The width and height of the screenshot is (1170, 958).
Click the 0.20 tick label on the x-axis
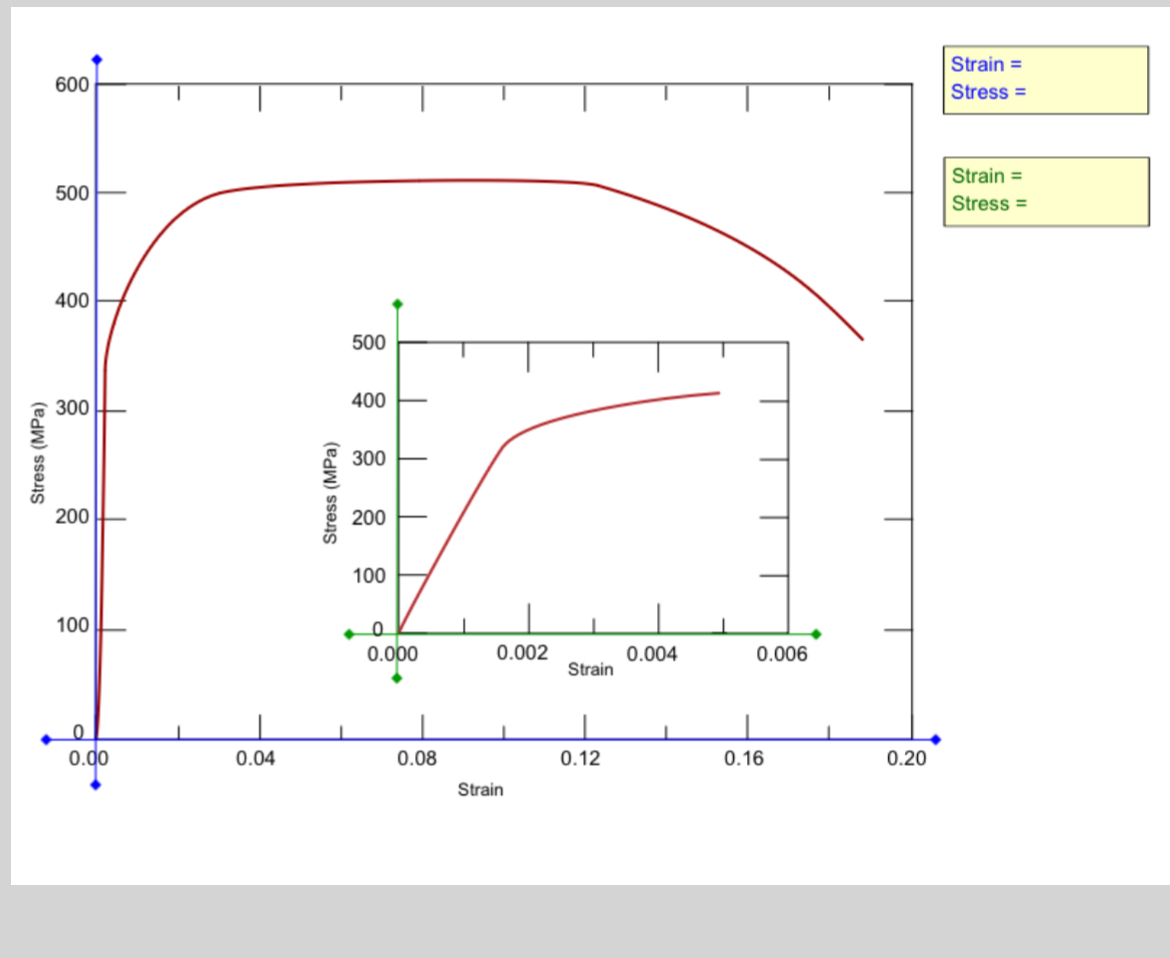(x=908, y=758)
